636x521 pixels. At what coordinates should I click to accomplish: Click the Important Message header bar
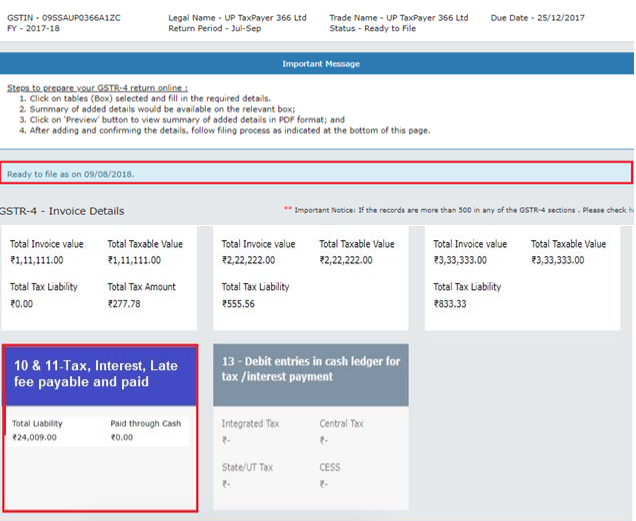coord(320,64)
